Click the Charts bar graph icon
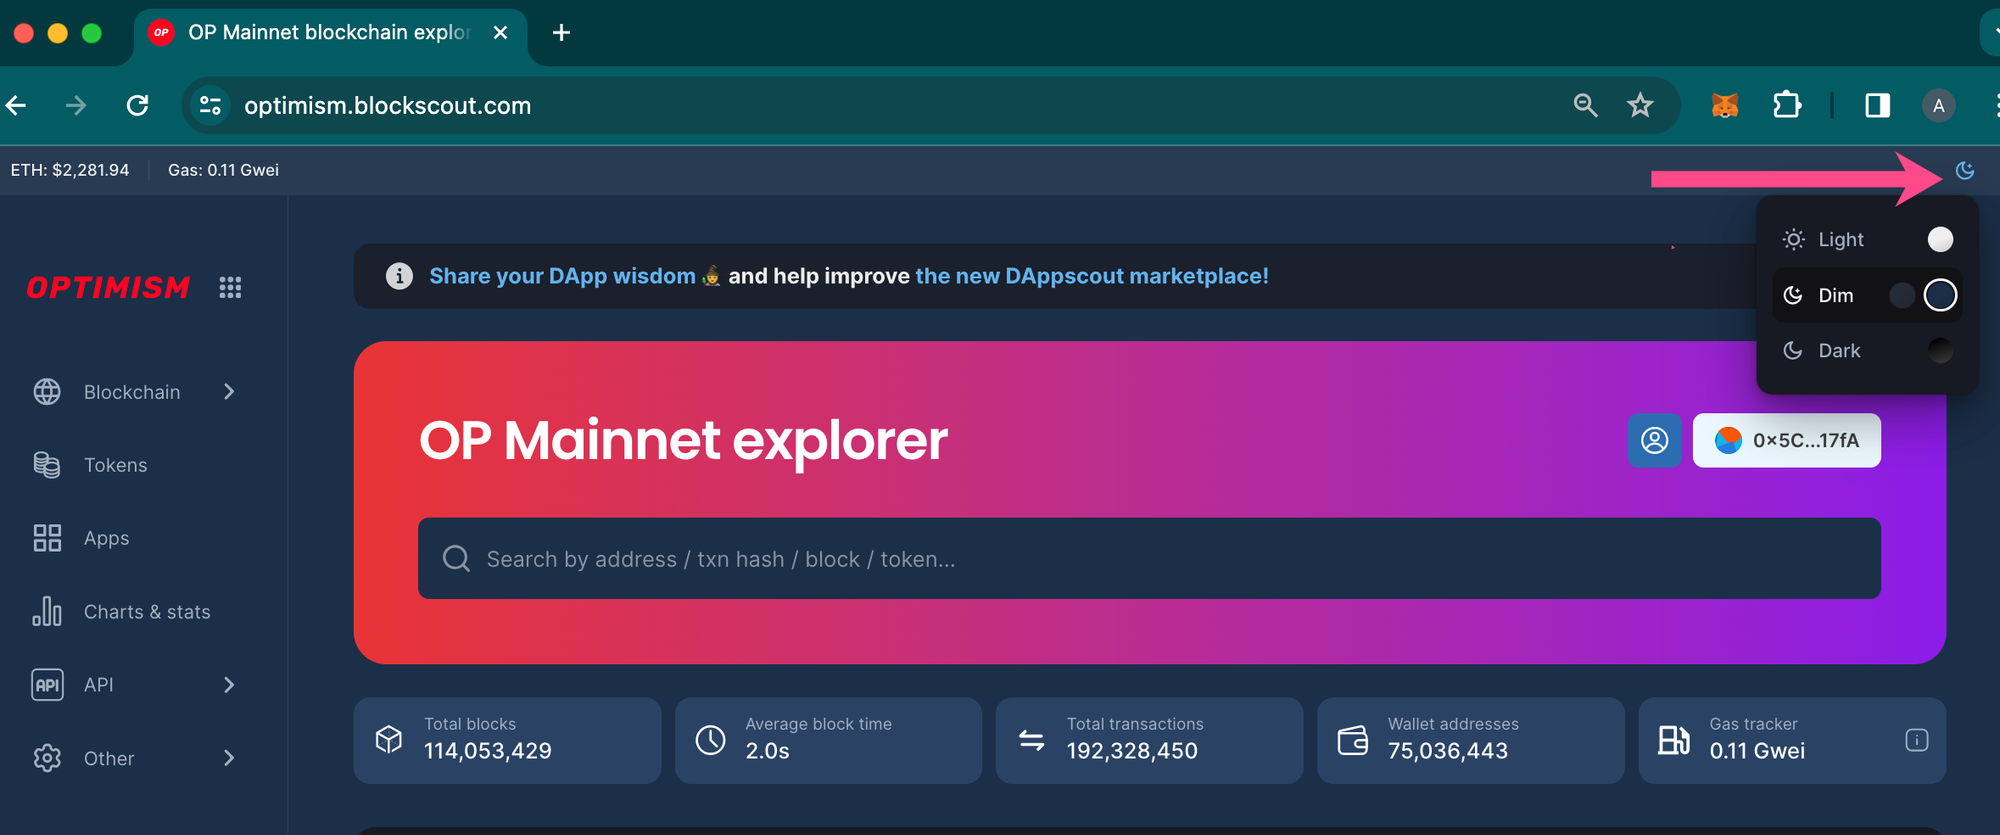Viewport: 2000px width, 835px height. click(x=47, y=611)
